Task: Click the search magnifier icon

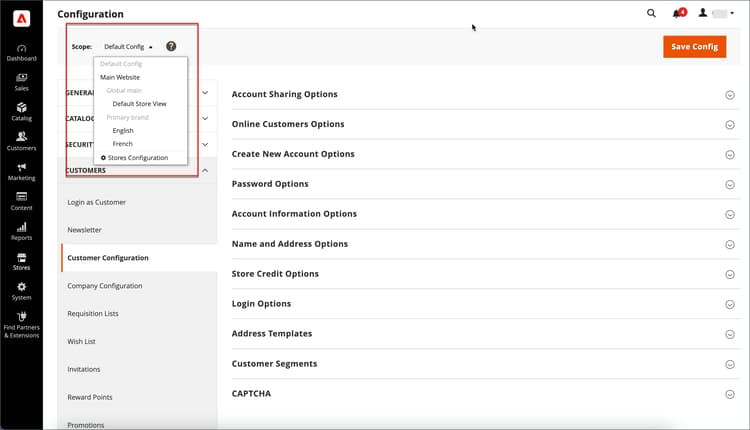Action: [651, 13]
